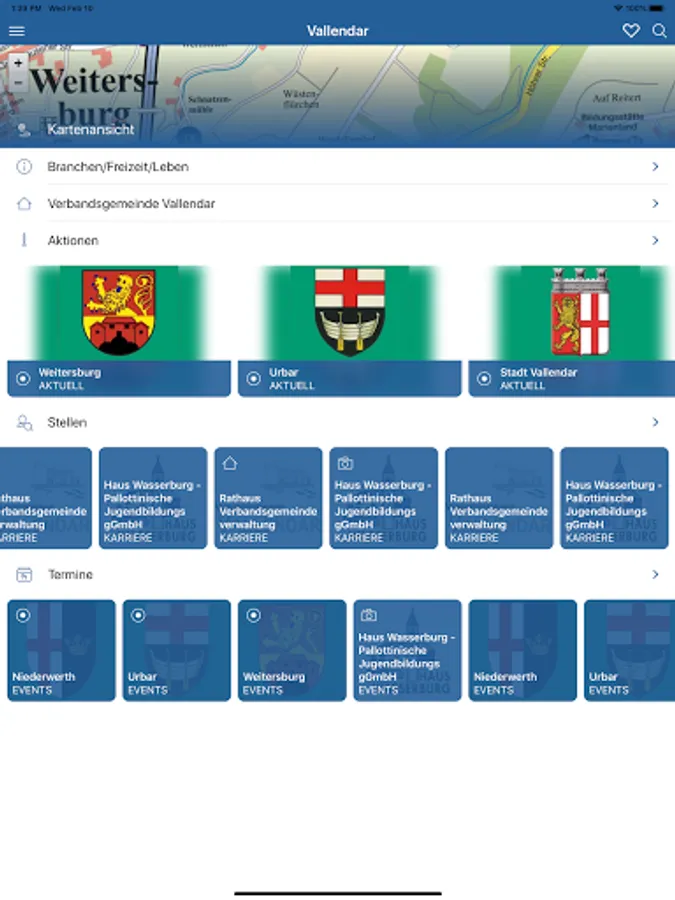Click camera icon on Haus Wasserburg Events tile
The image size is (675, 900).
pyautogui.click(x=368, y=616)
